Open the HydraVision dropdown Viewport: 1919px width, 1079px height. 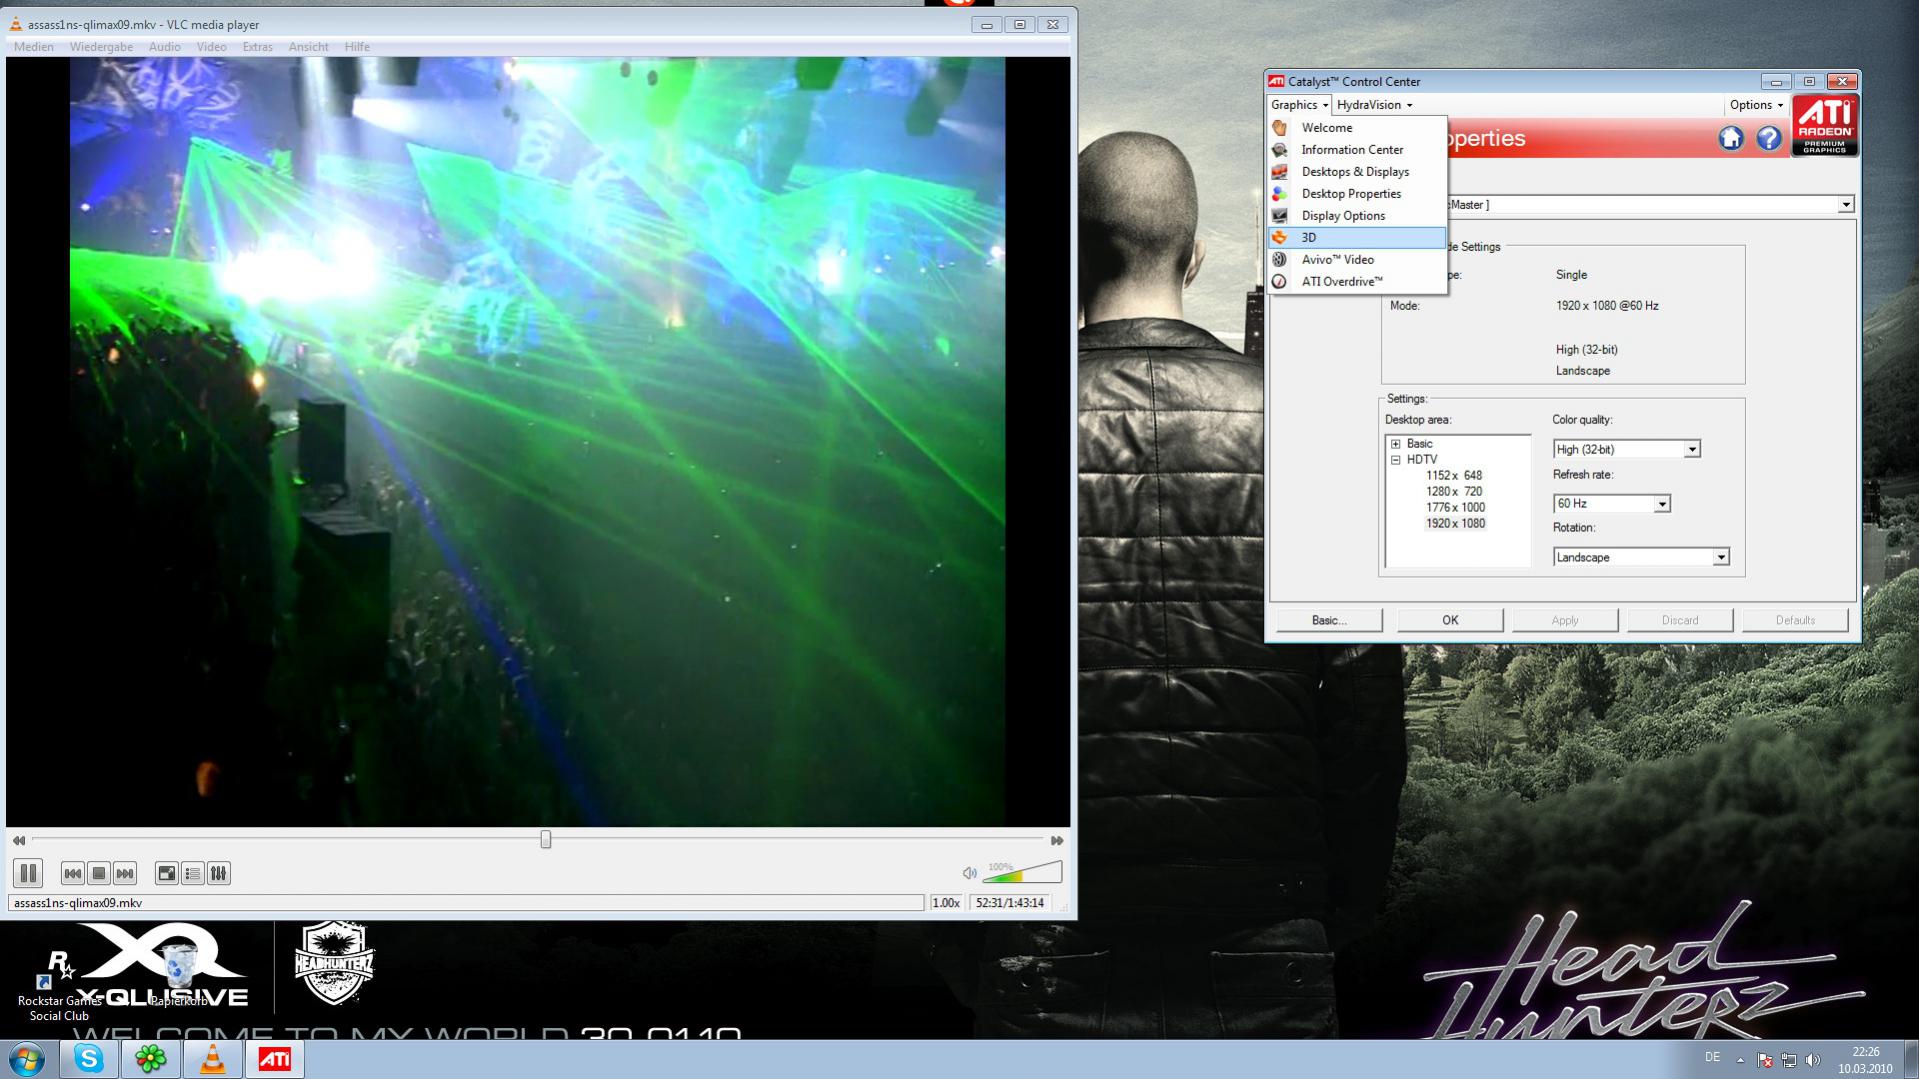1374,105
